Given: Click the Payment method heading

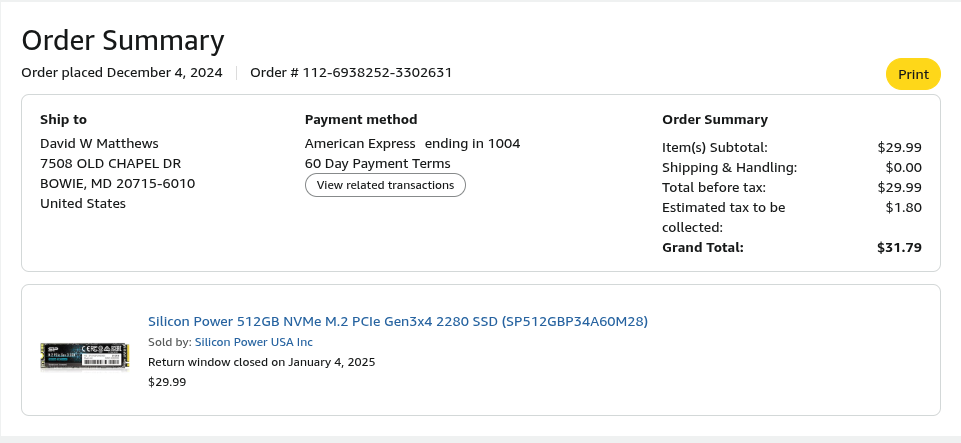Looking at the screenshot, I should [x=361, y=119].
